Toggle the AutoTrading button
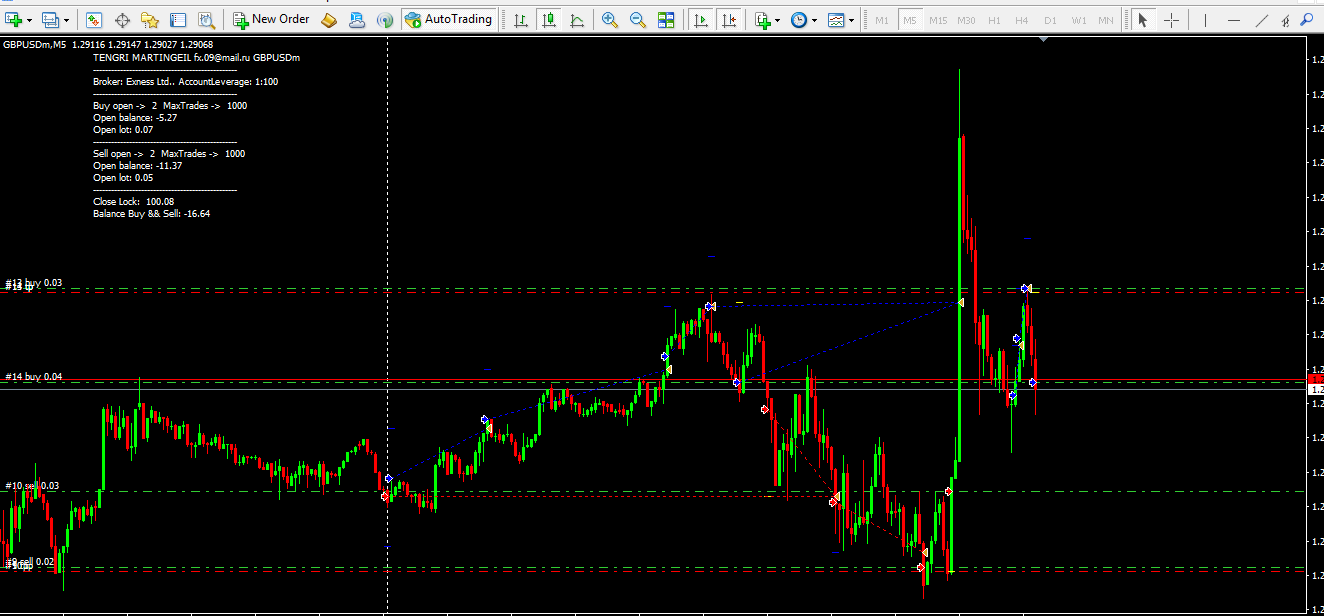Screen dimensions: 1324x616 tap(448, 19)
